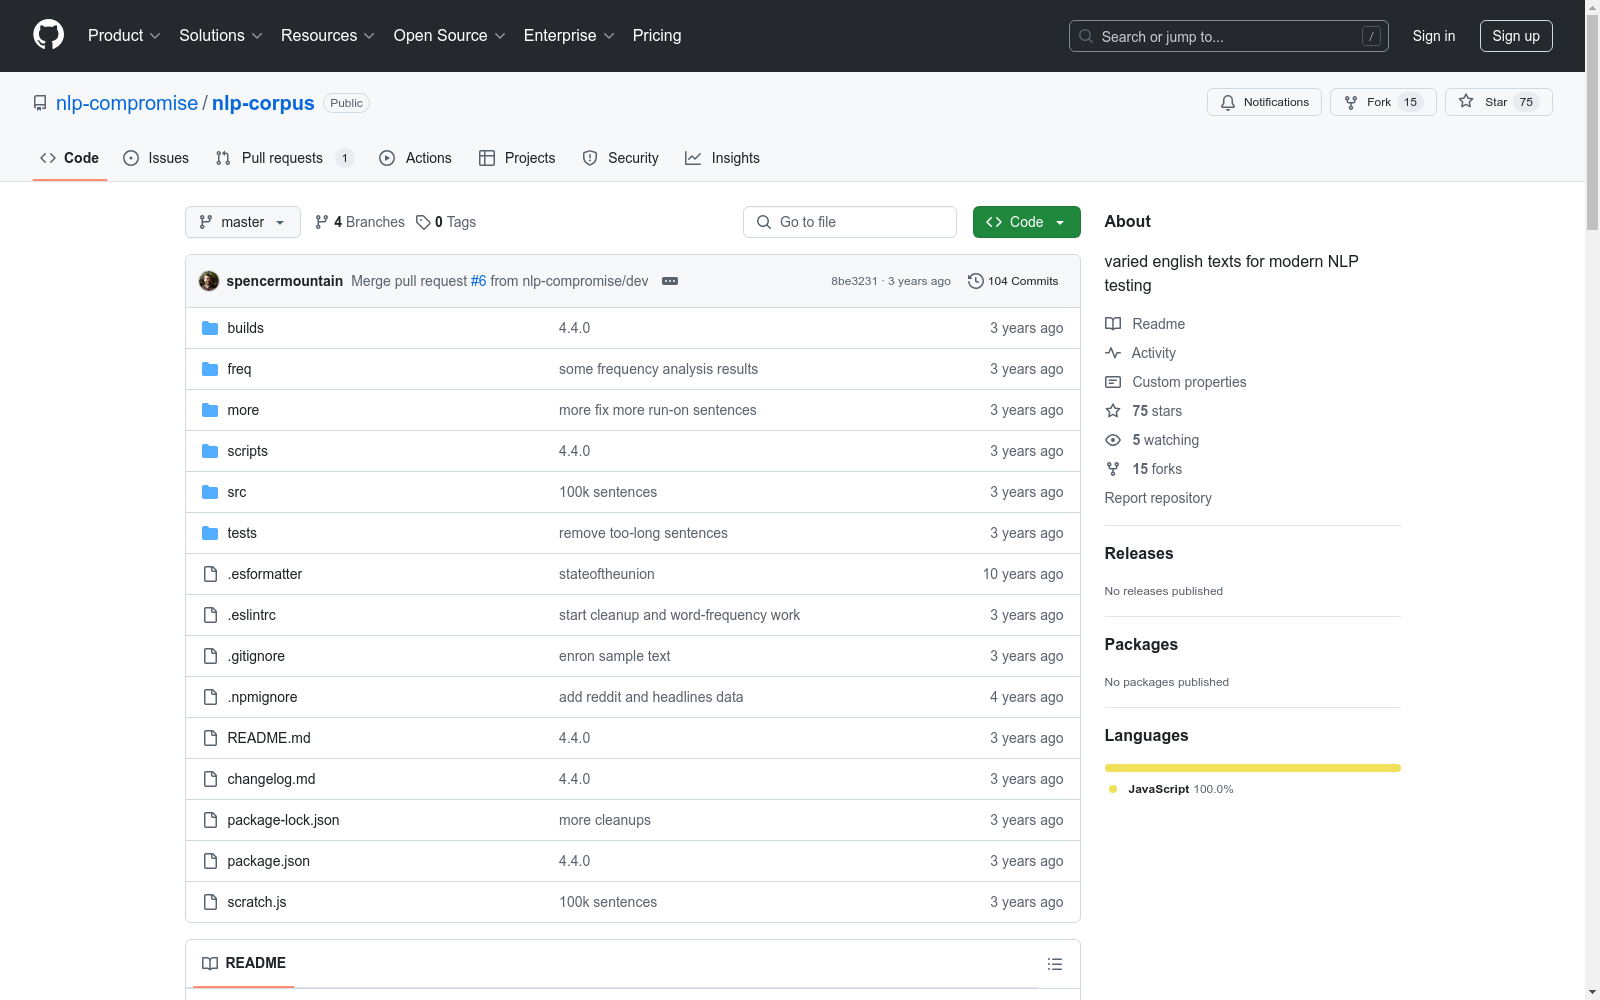Click the forks icon in About
Screen dimensions: 1600x1000
click(1113, 469)
